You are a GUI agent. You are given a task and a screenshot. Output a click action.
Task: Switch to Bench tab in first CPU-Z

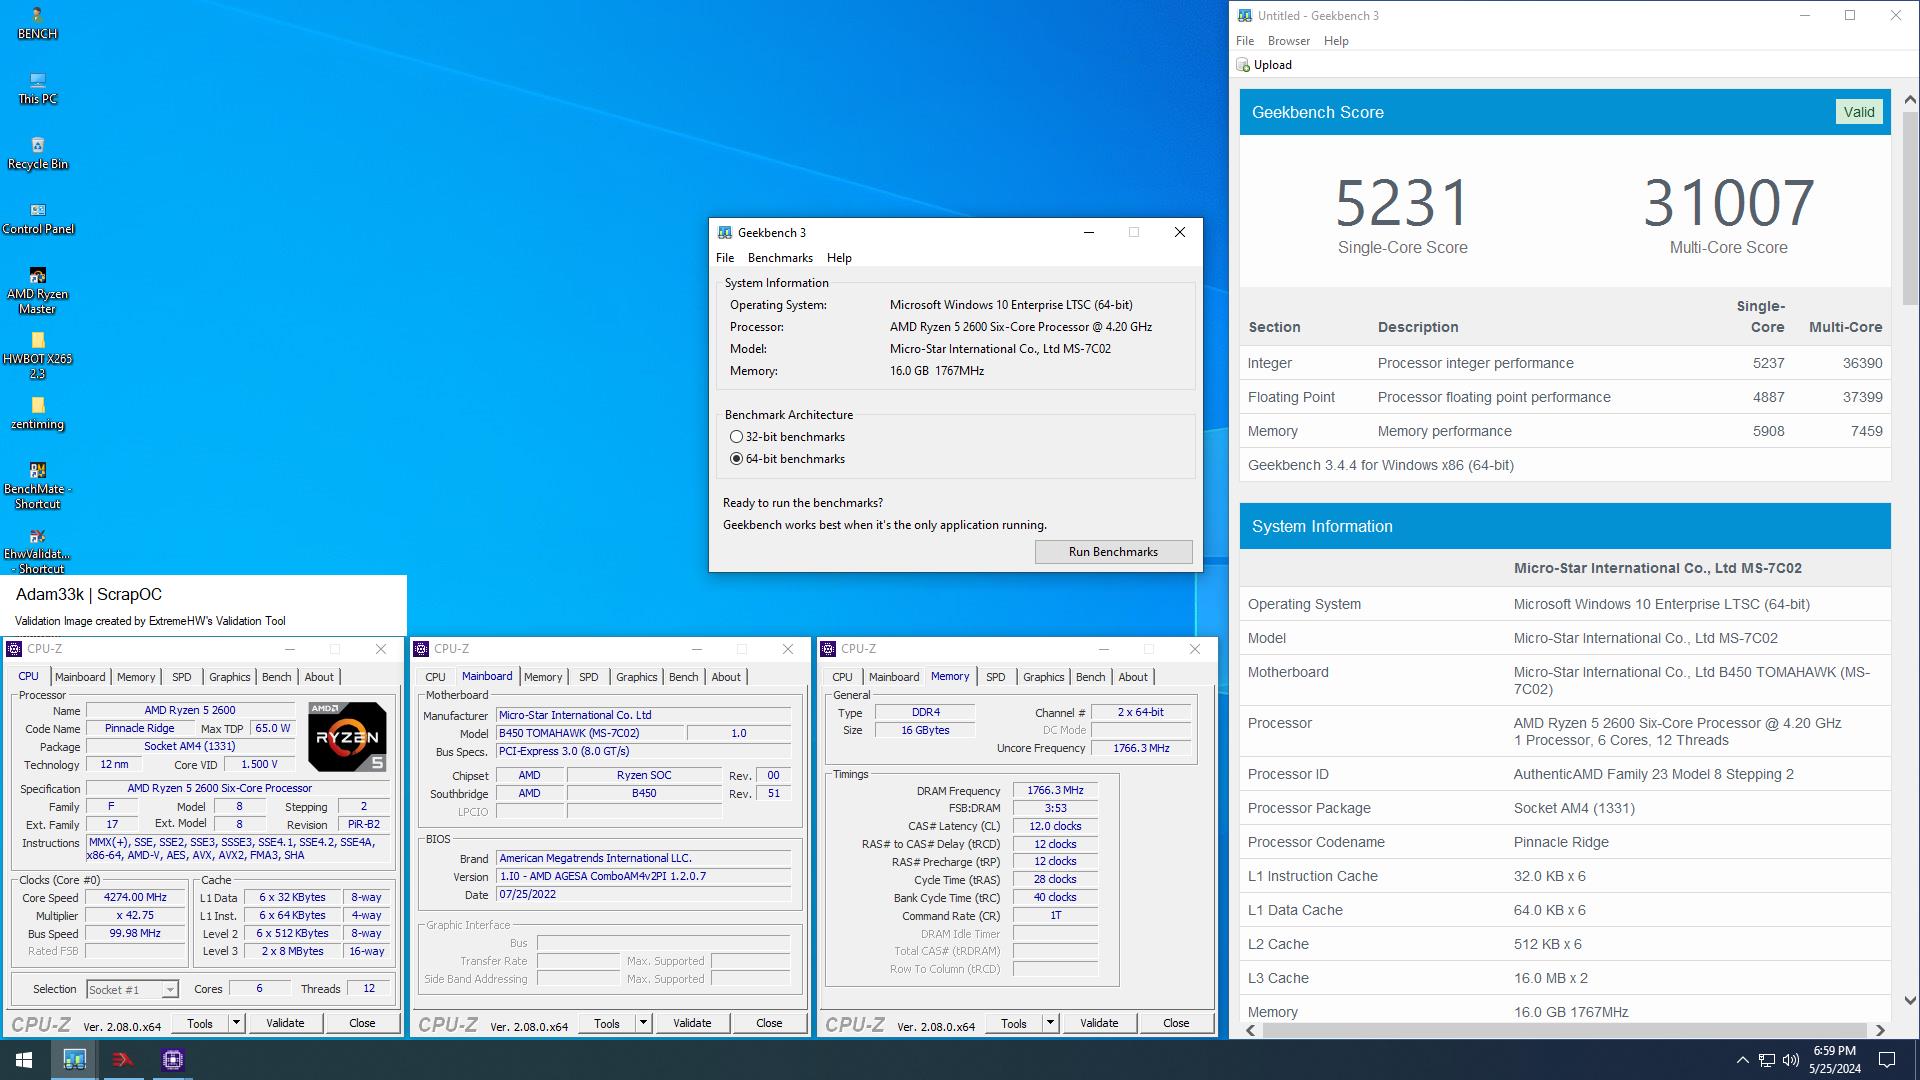click(276, 677)
